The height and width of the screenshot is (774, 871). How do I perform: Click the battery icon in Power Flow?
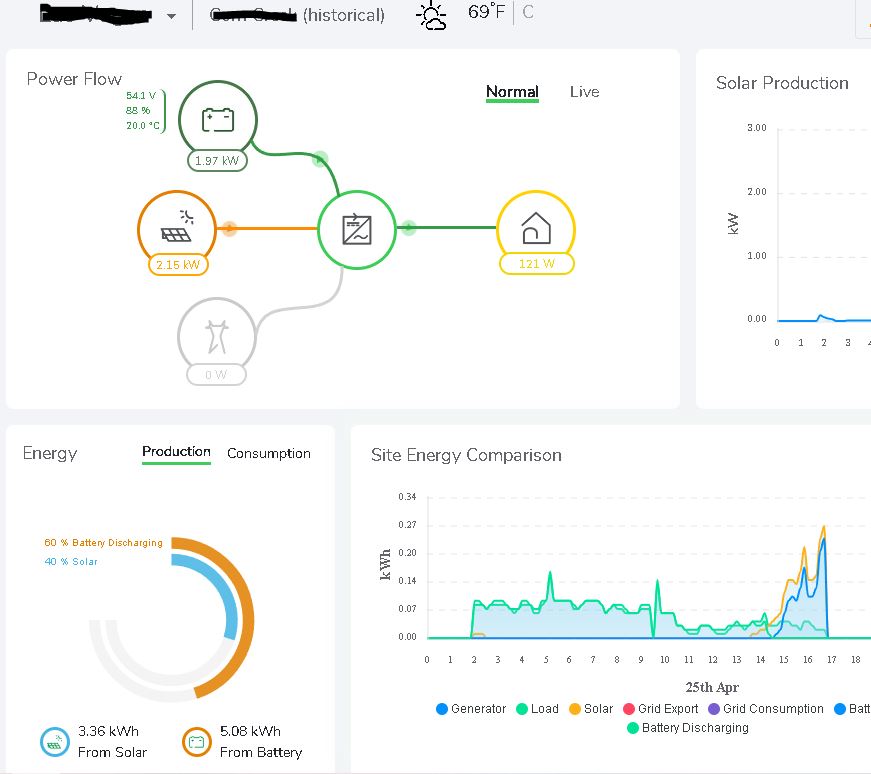[x=218, y=119]
